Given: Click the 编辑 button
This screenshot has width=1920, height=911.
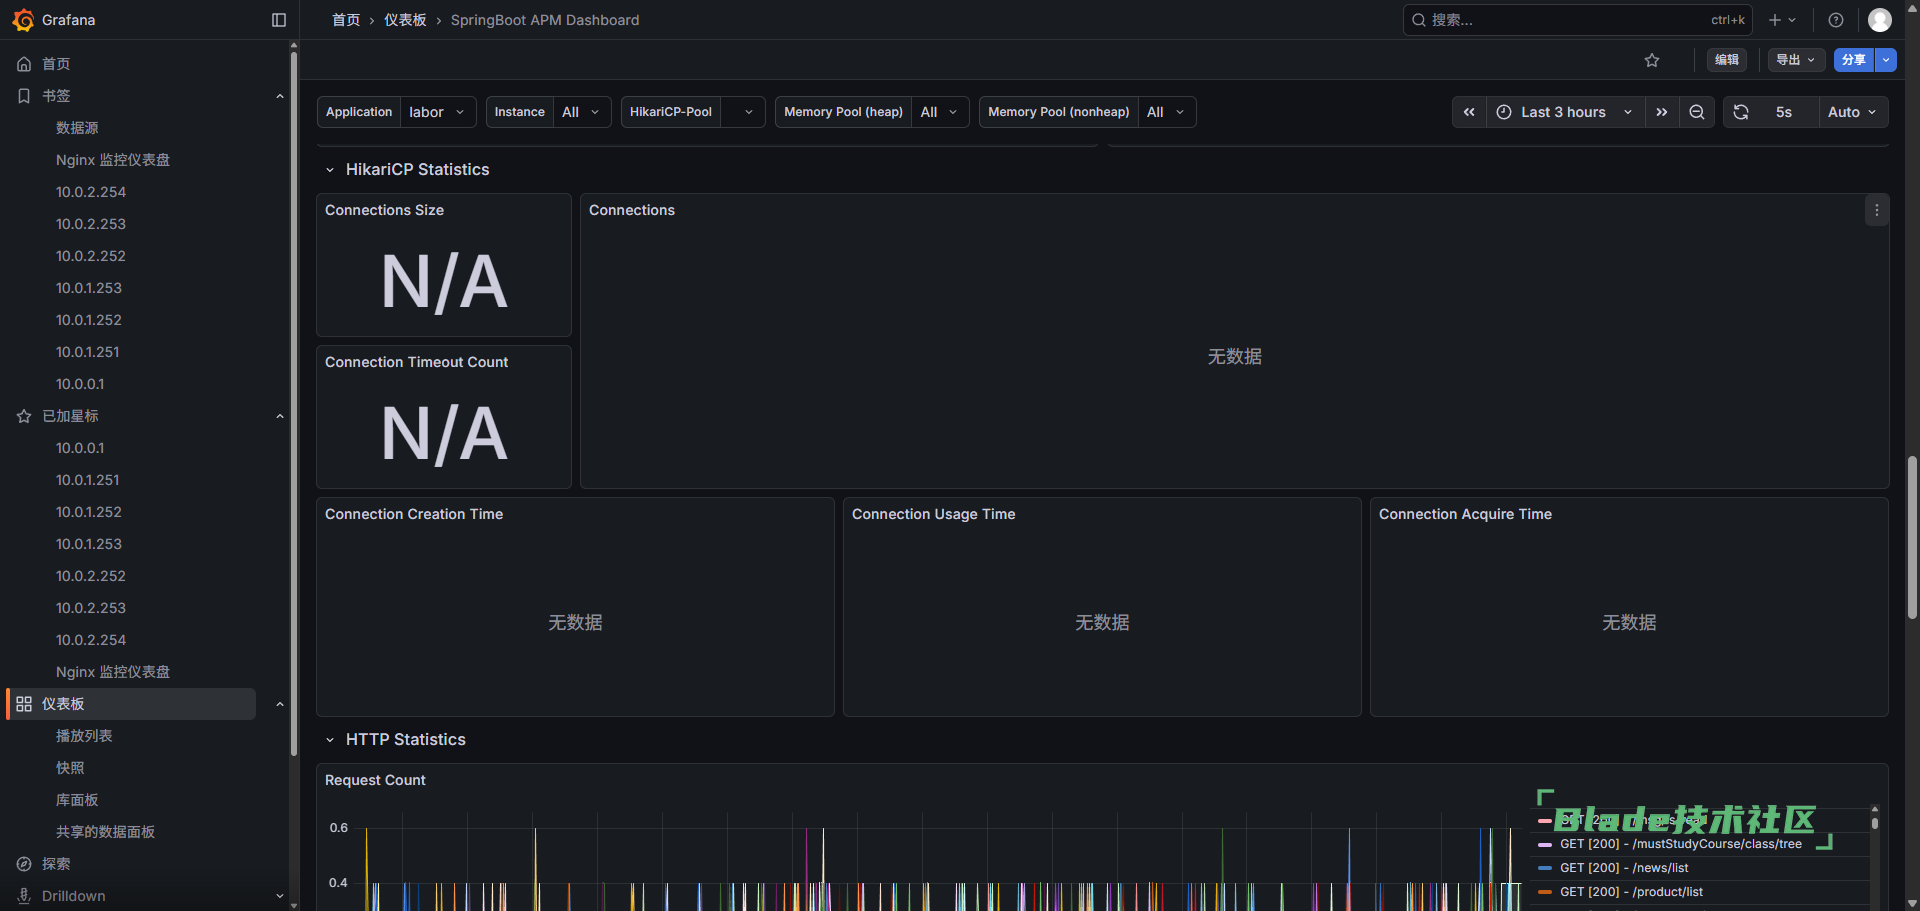Looking at the screenshot, I should pos(1727,60).
